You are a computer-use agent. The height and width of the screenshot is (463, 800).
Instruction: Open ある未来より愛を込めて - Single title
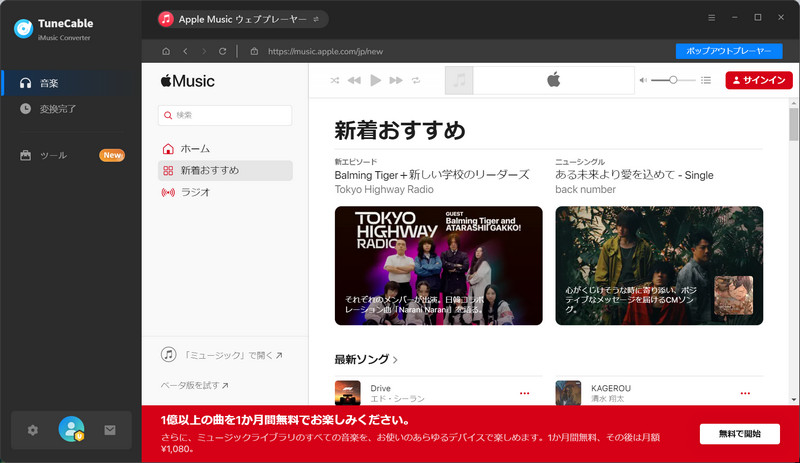point(634,175)
